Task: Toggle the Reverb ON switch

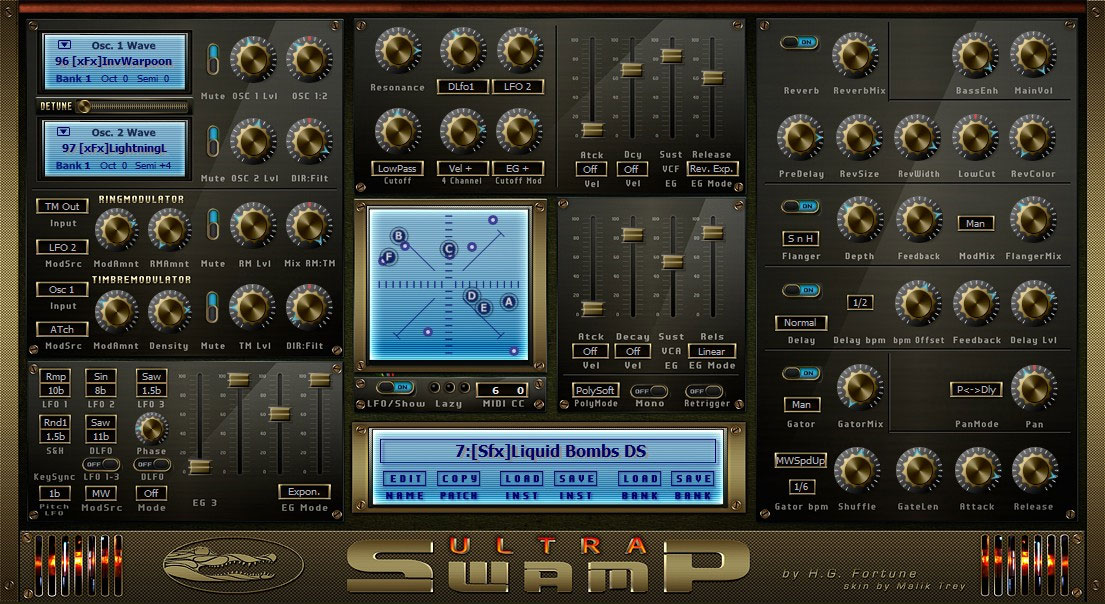Action: [x=799, y=42]
